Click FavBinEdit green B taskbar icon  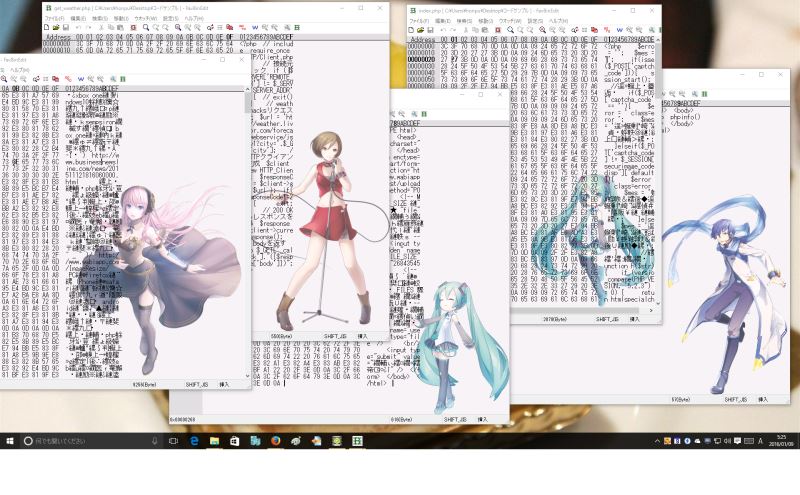pos(357,441)
